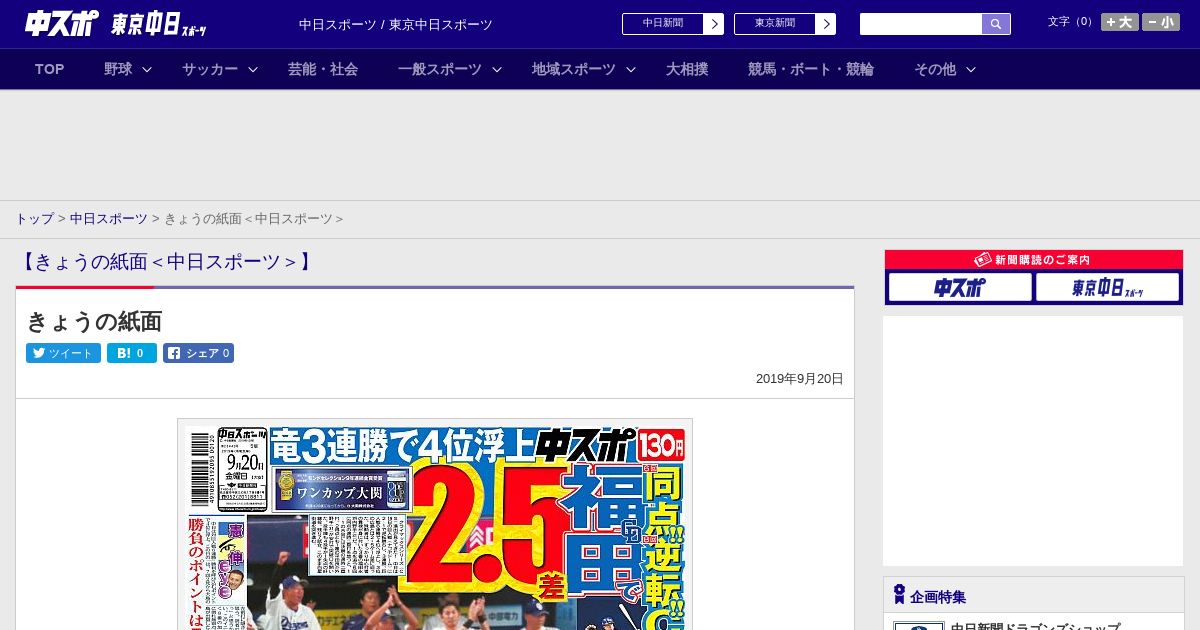This screenshot has width=1200, height=630.
Task: Open 大相撲 menu item
Action: point(687,69)
